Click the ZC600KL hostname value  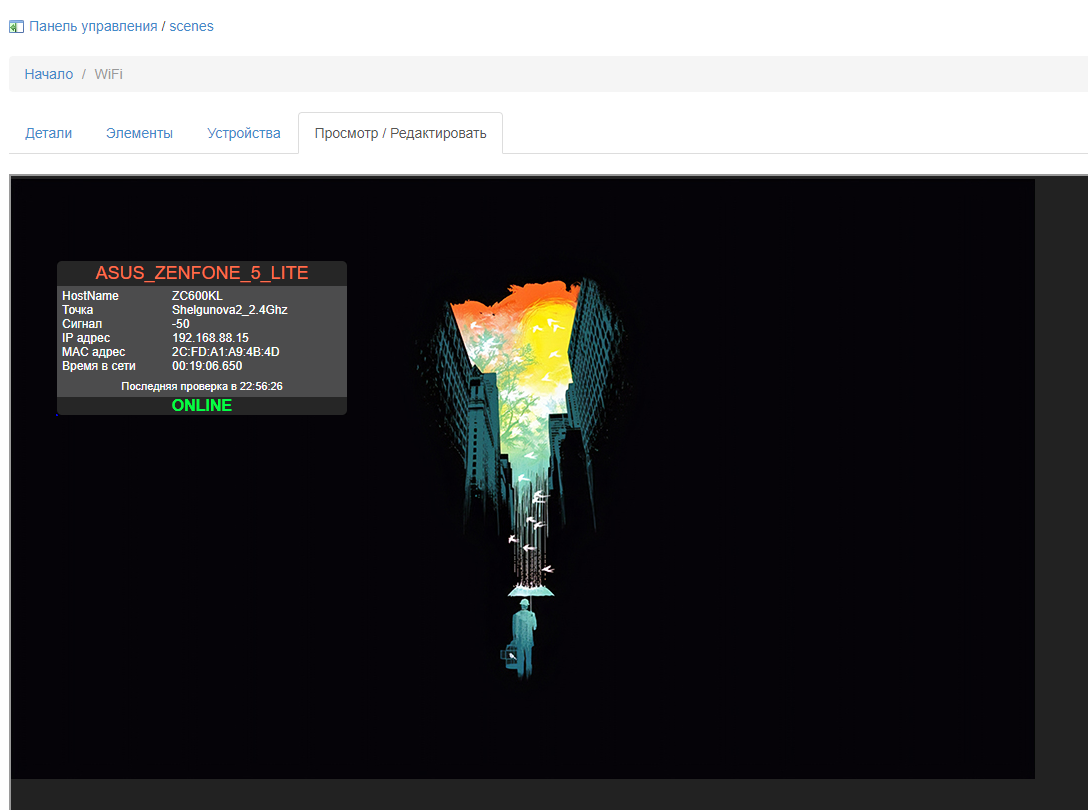(x=197, y=296)
